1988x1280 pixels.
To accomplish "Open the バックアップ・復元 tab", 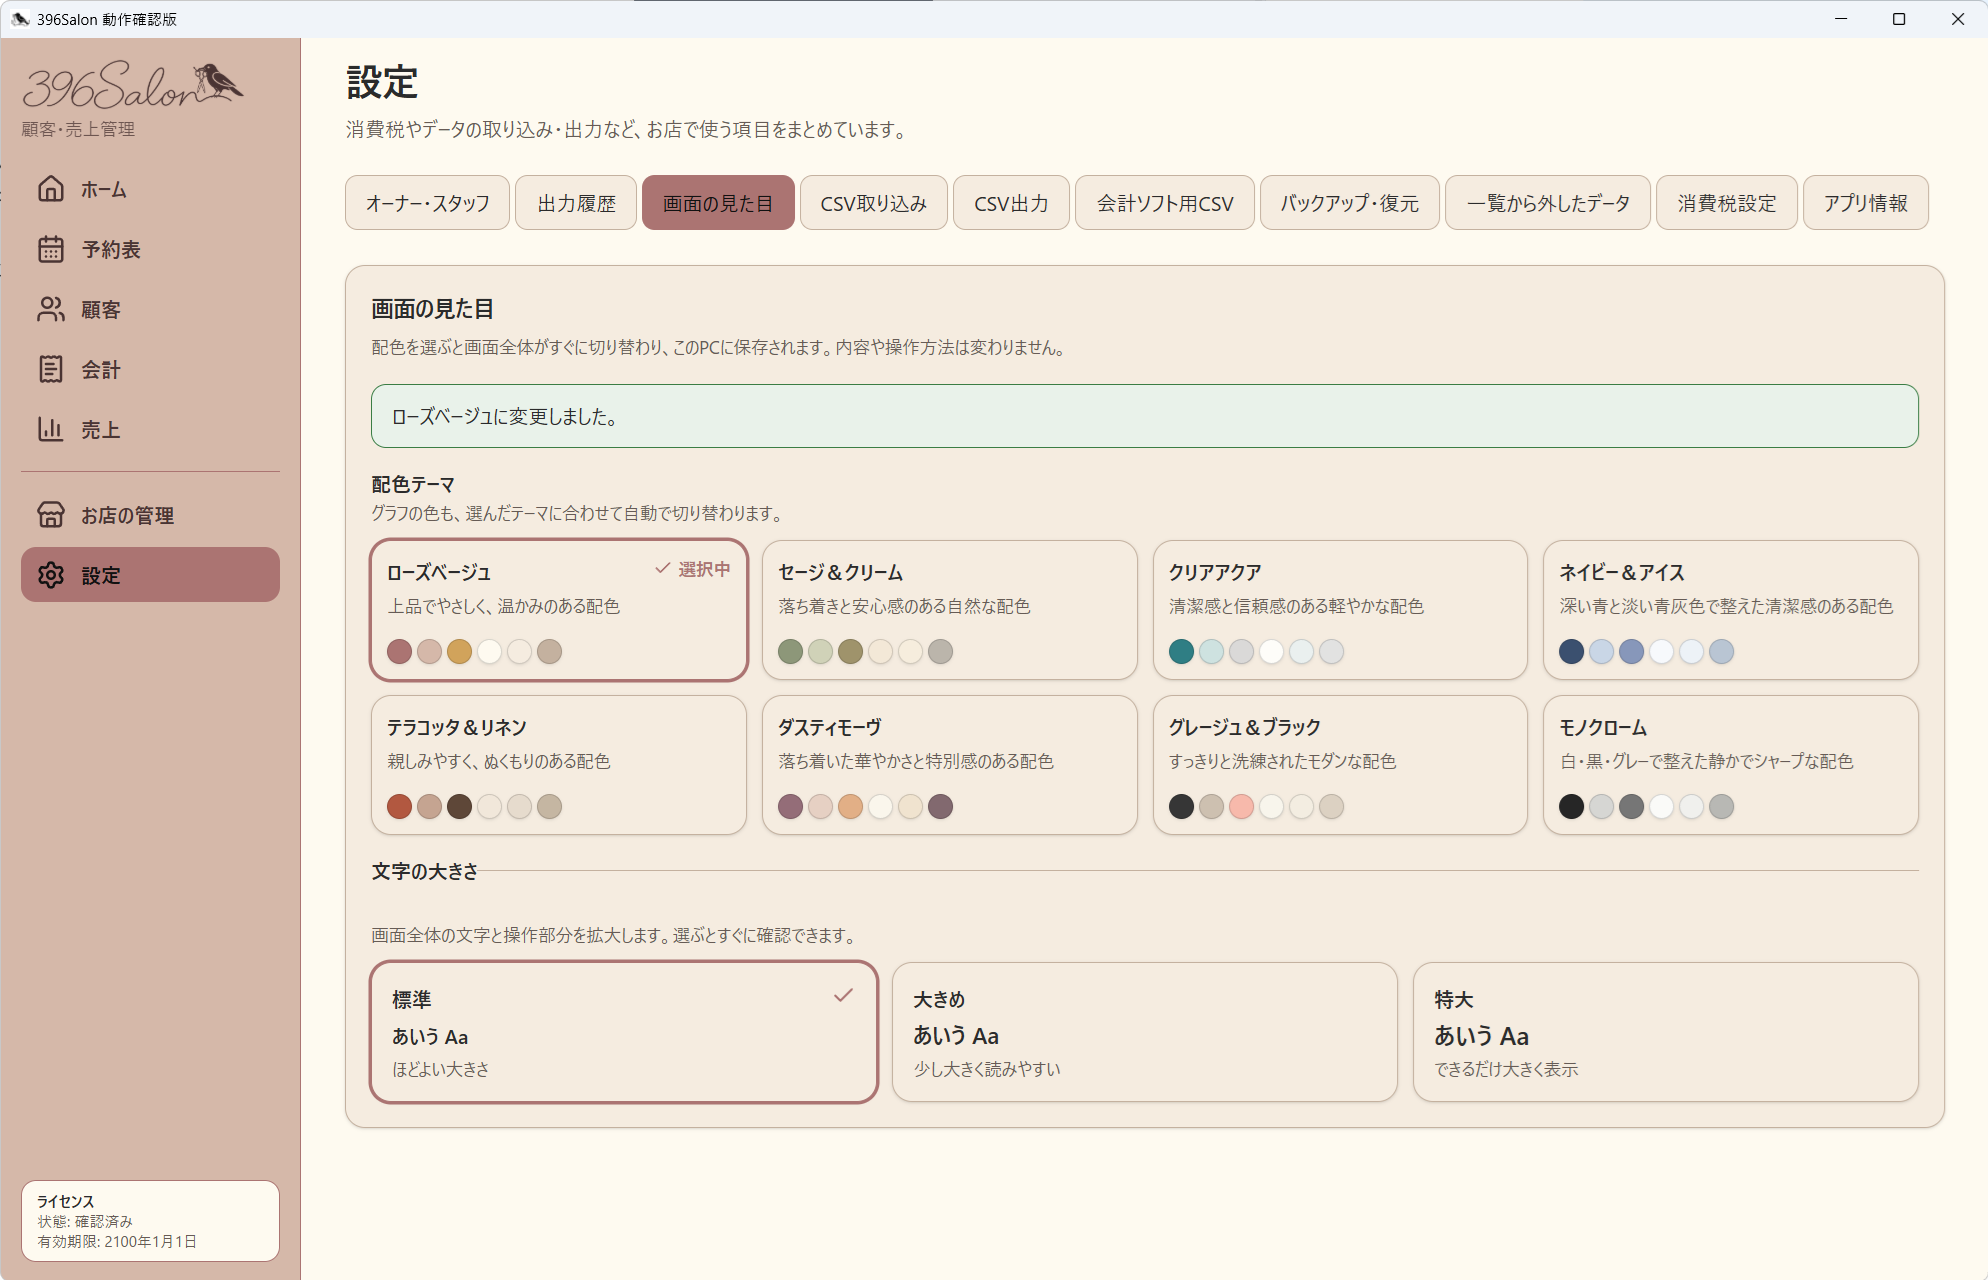I will click(1349, 203).
